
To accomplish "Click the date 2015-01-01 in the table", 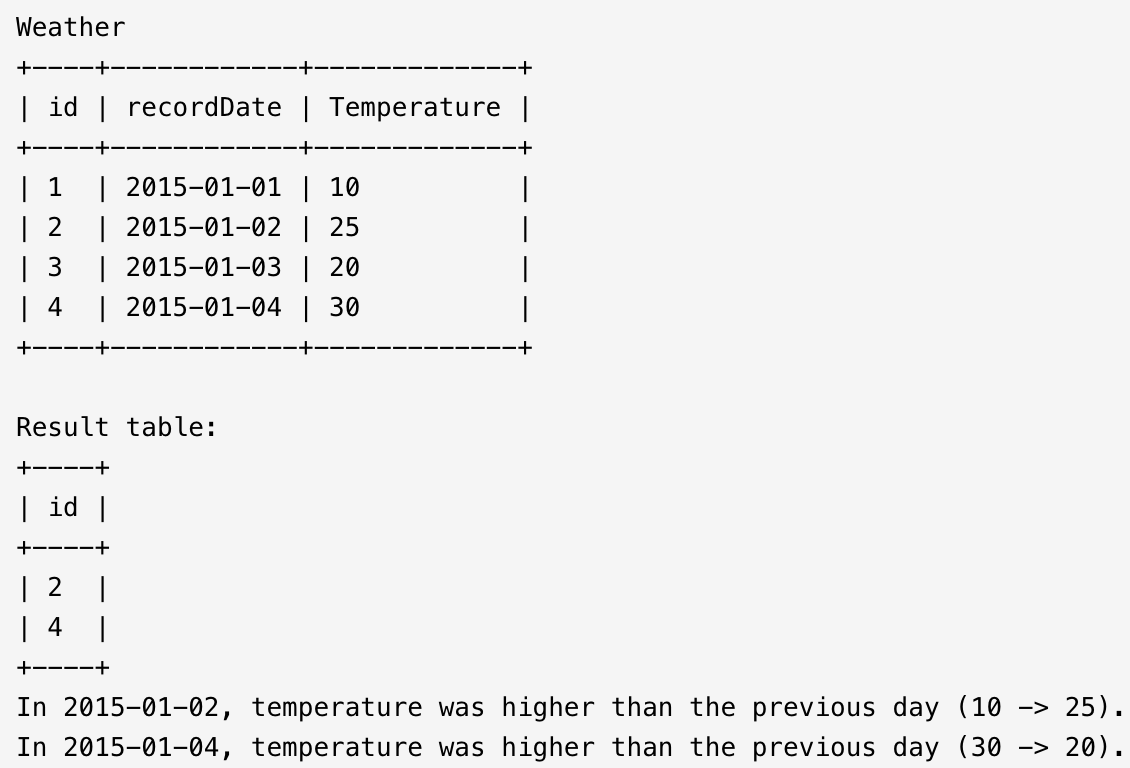I will coord(204,188).
